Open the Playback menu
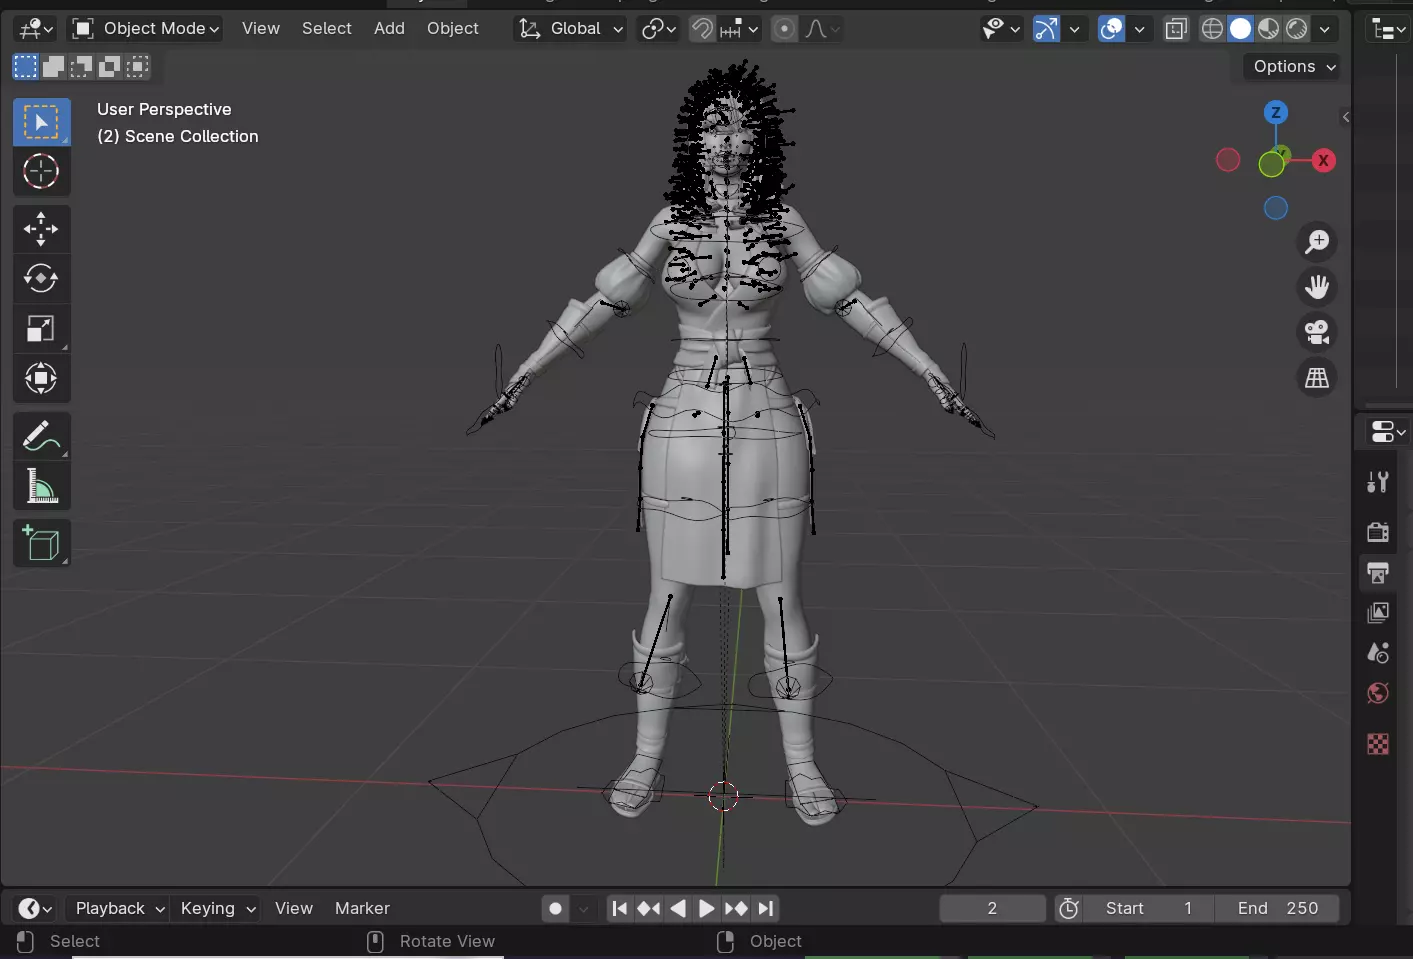Screen dimensions: 1413x959 pos(119,908)
